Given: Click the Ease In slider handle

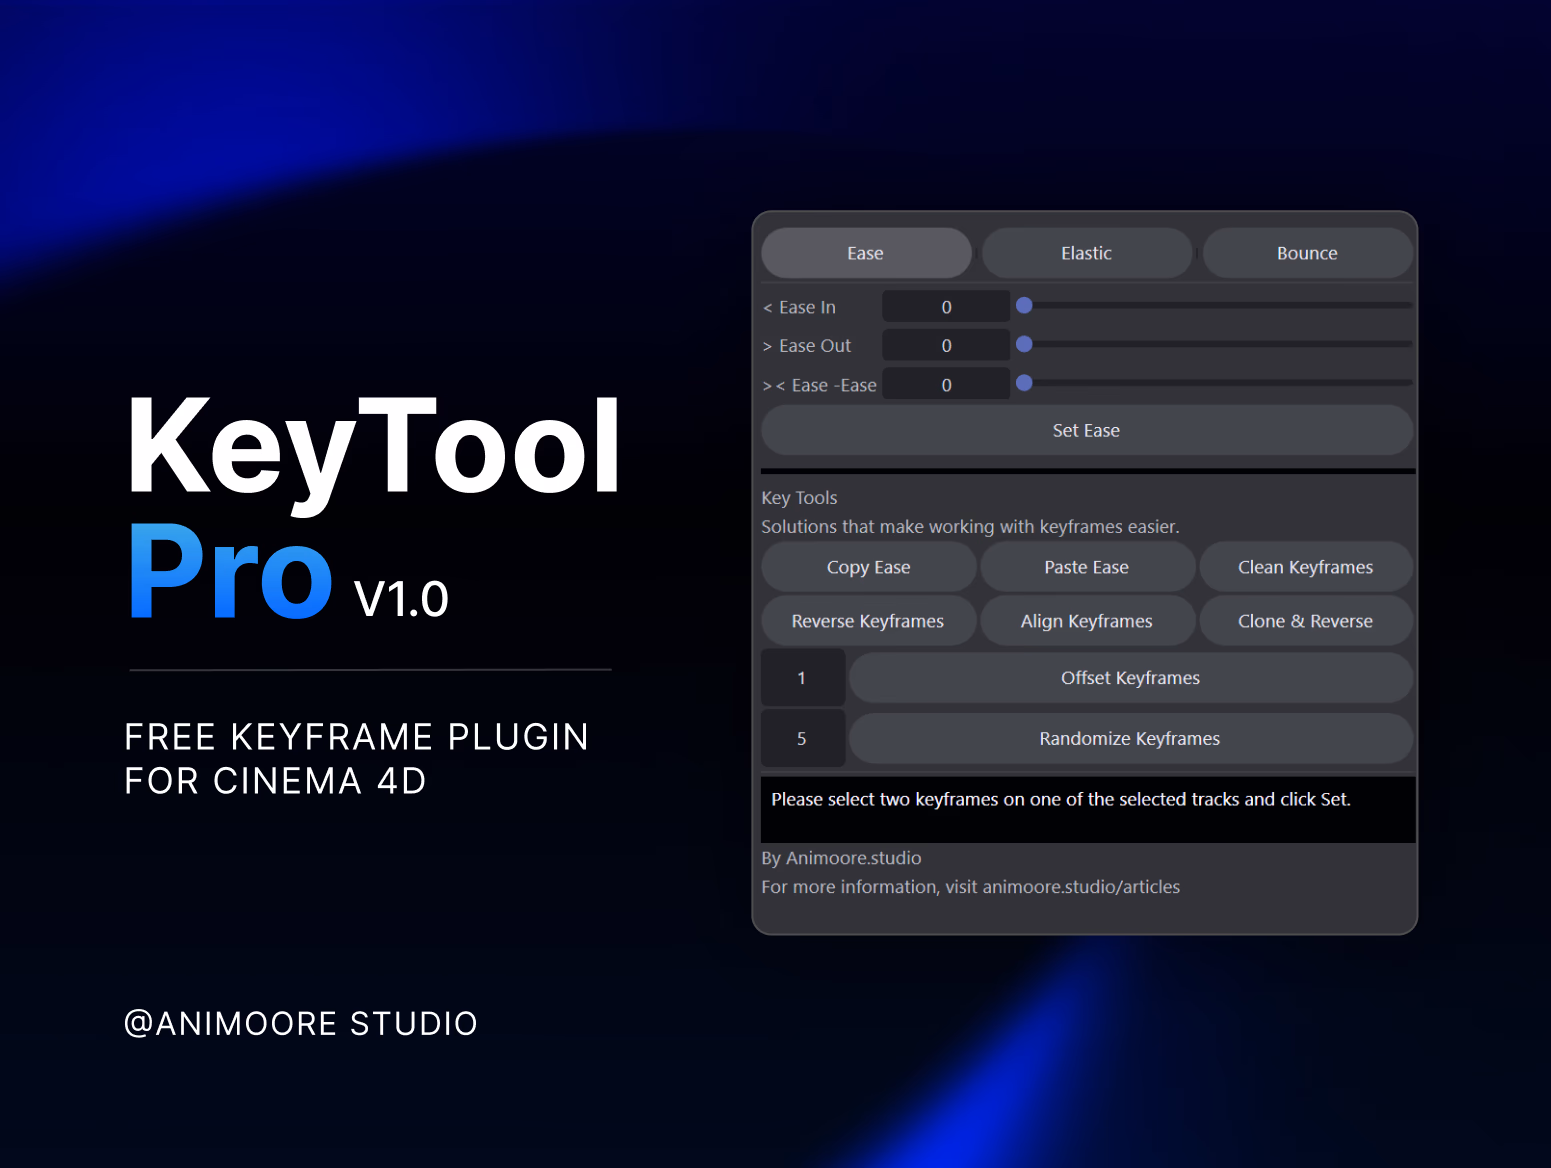Looking at the screenshot, I should [x=1024, y=305].
